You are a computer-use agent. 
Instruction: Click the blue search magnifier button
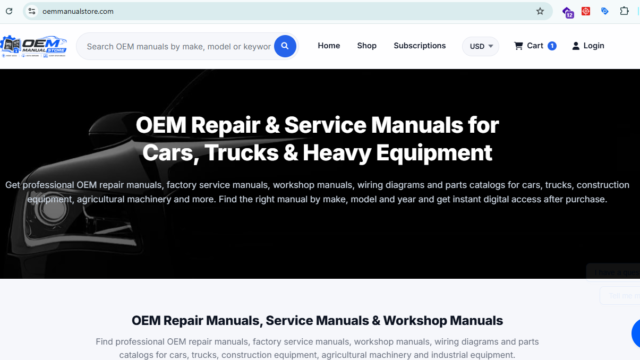[285, 46]
